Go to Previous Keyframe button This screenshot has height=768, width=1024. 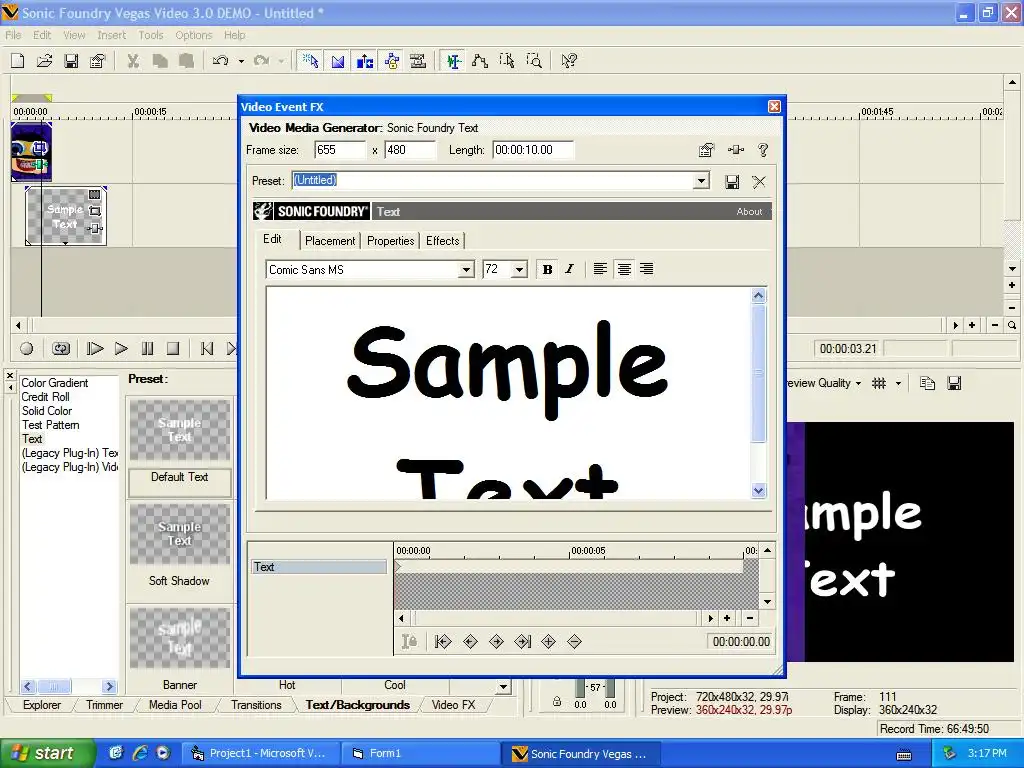[x=470, y=642]
